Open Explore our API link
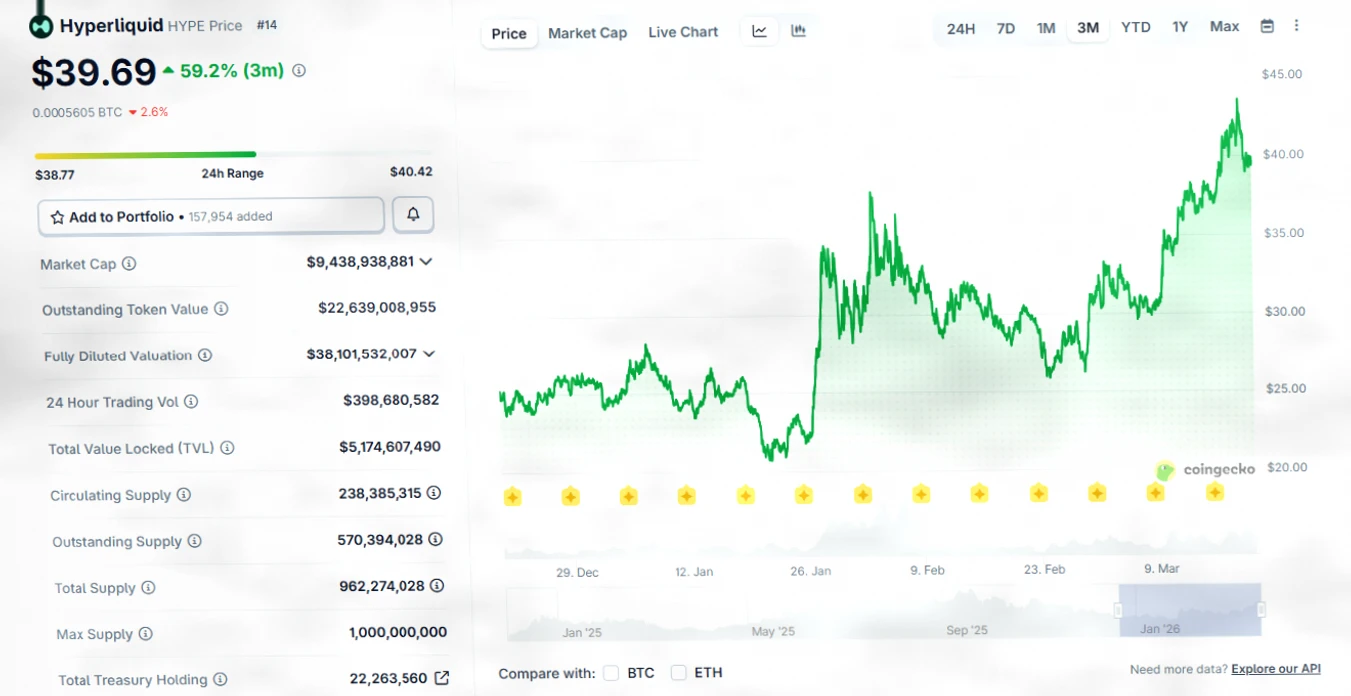The width and height of the screenshot is (1351, 696). point(1276,669)
